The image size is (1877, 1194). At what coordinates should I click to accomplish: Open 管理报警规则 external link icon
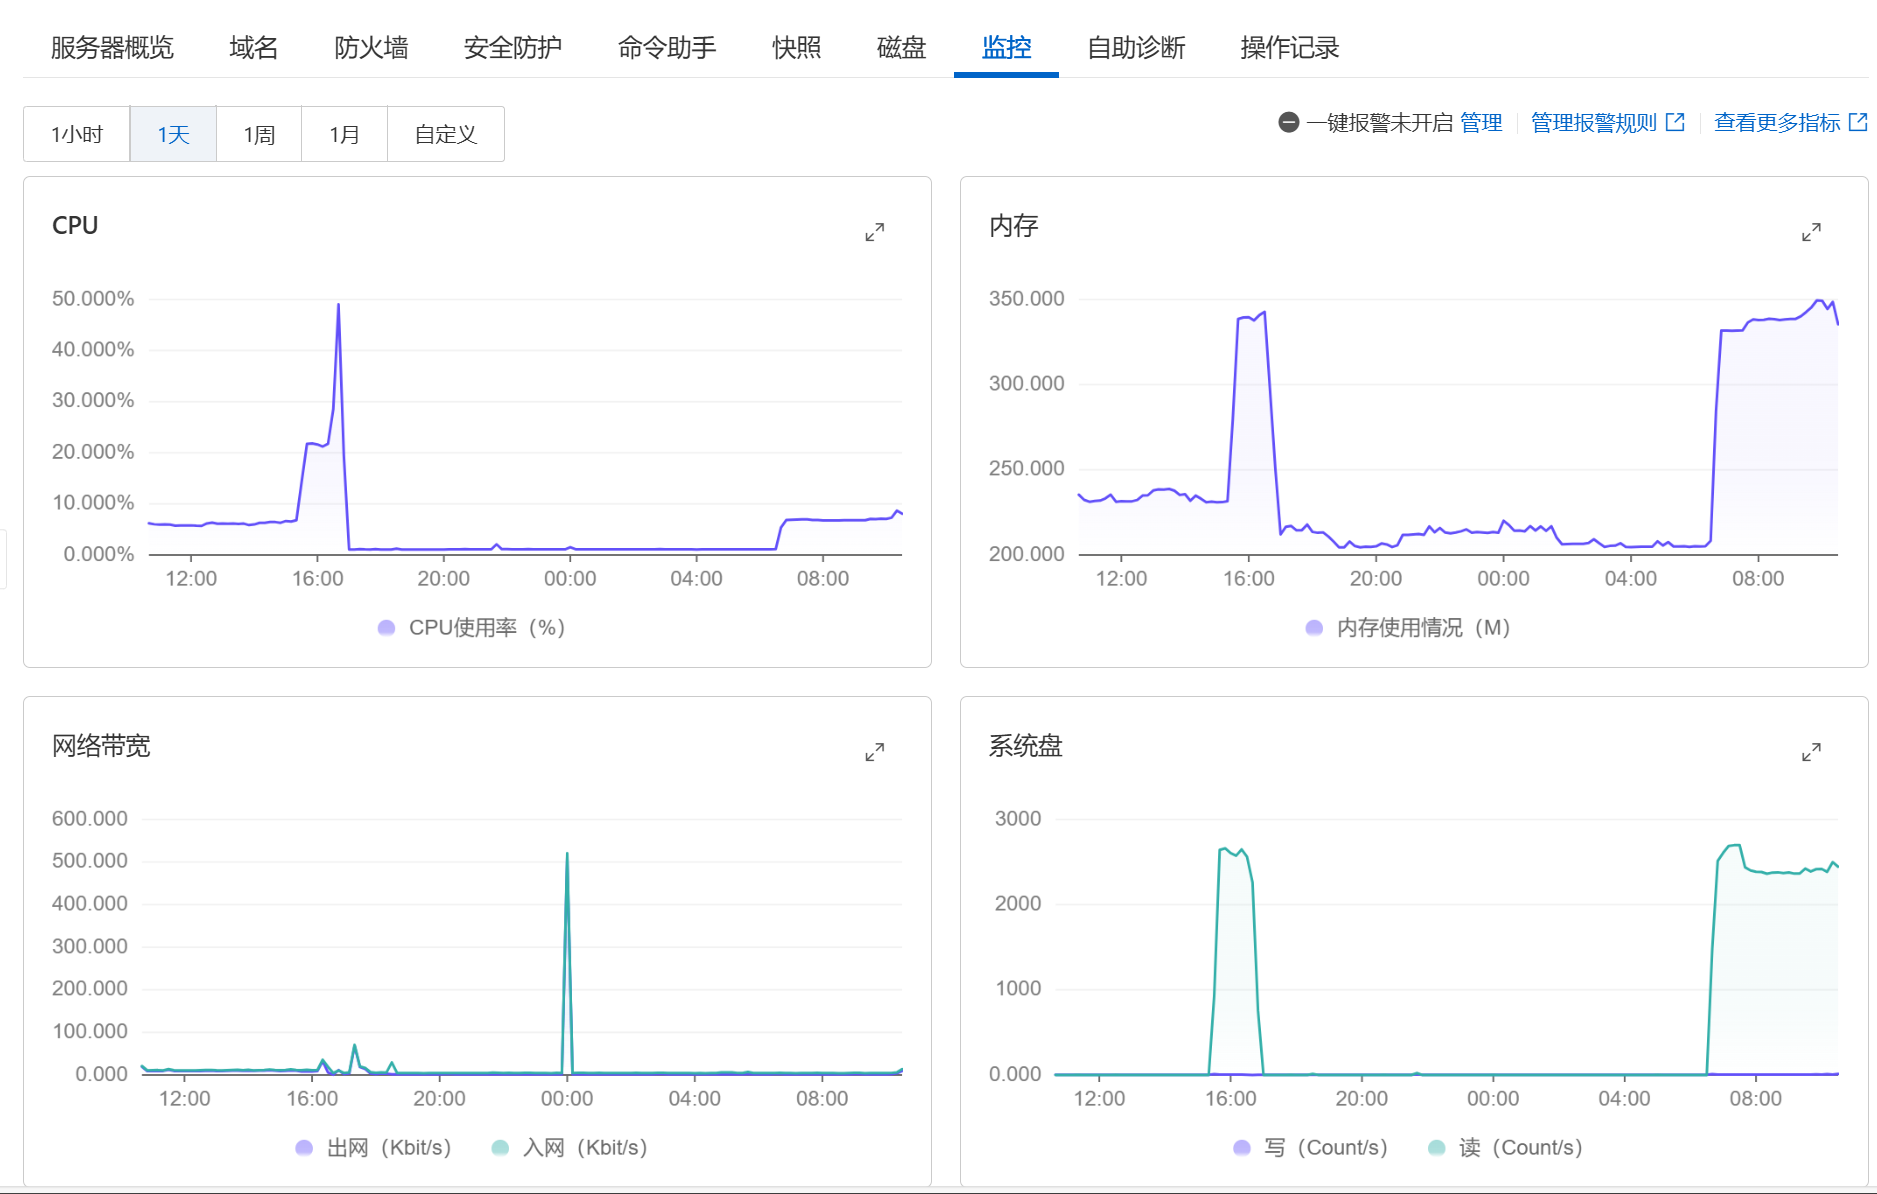pos(1676,122)
